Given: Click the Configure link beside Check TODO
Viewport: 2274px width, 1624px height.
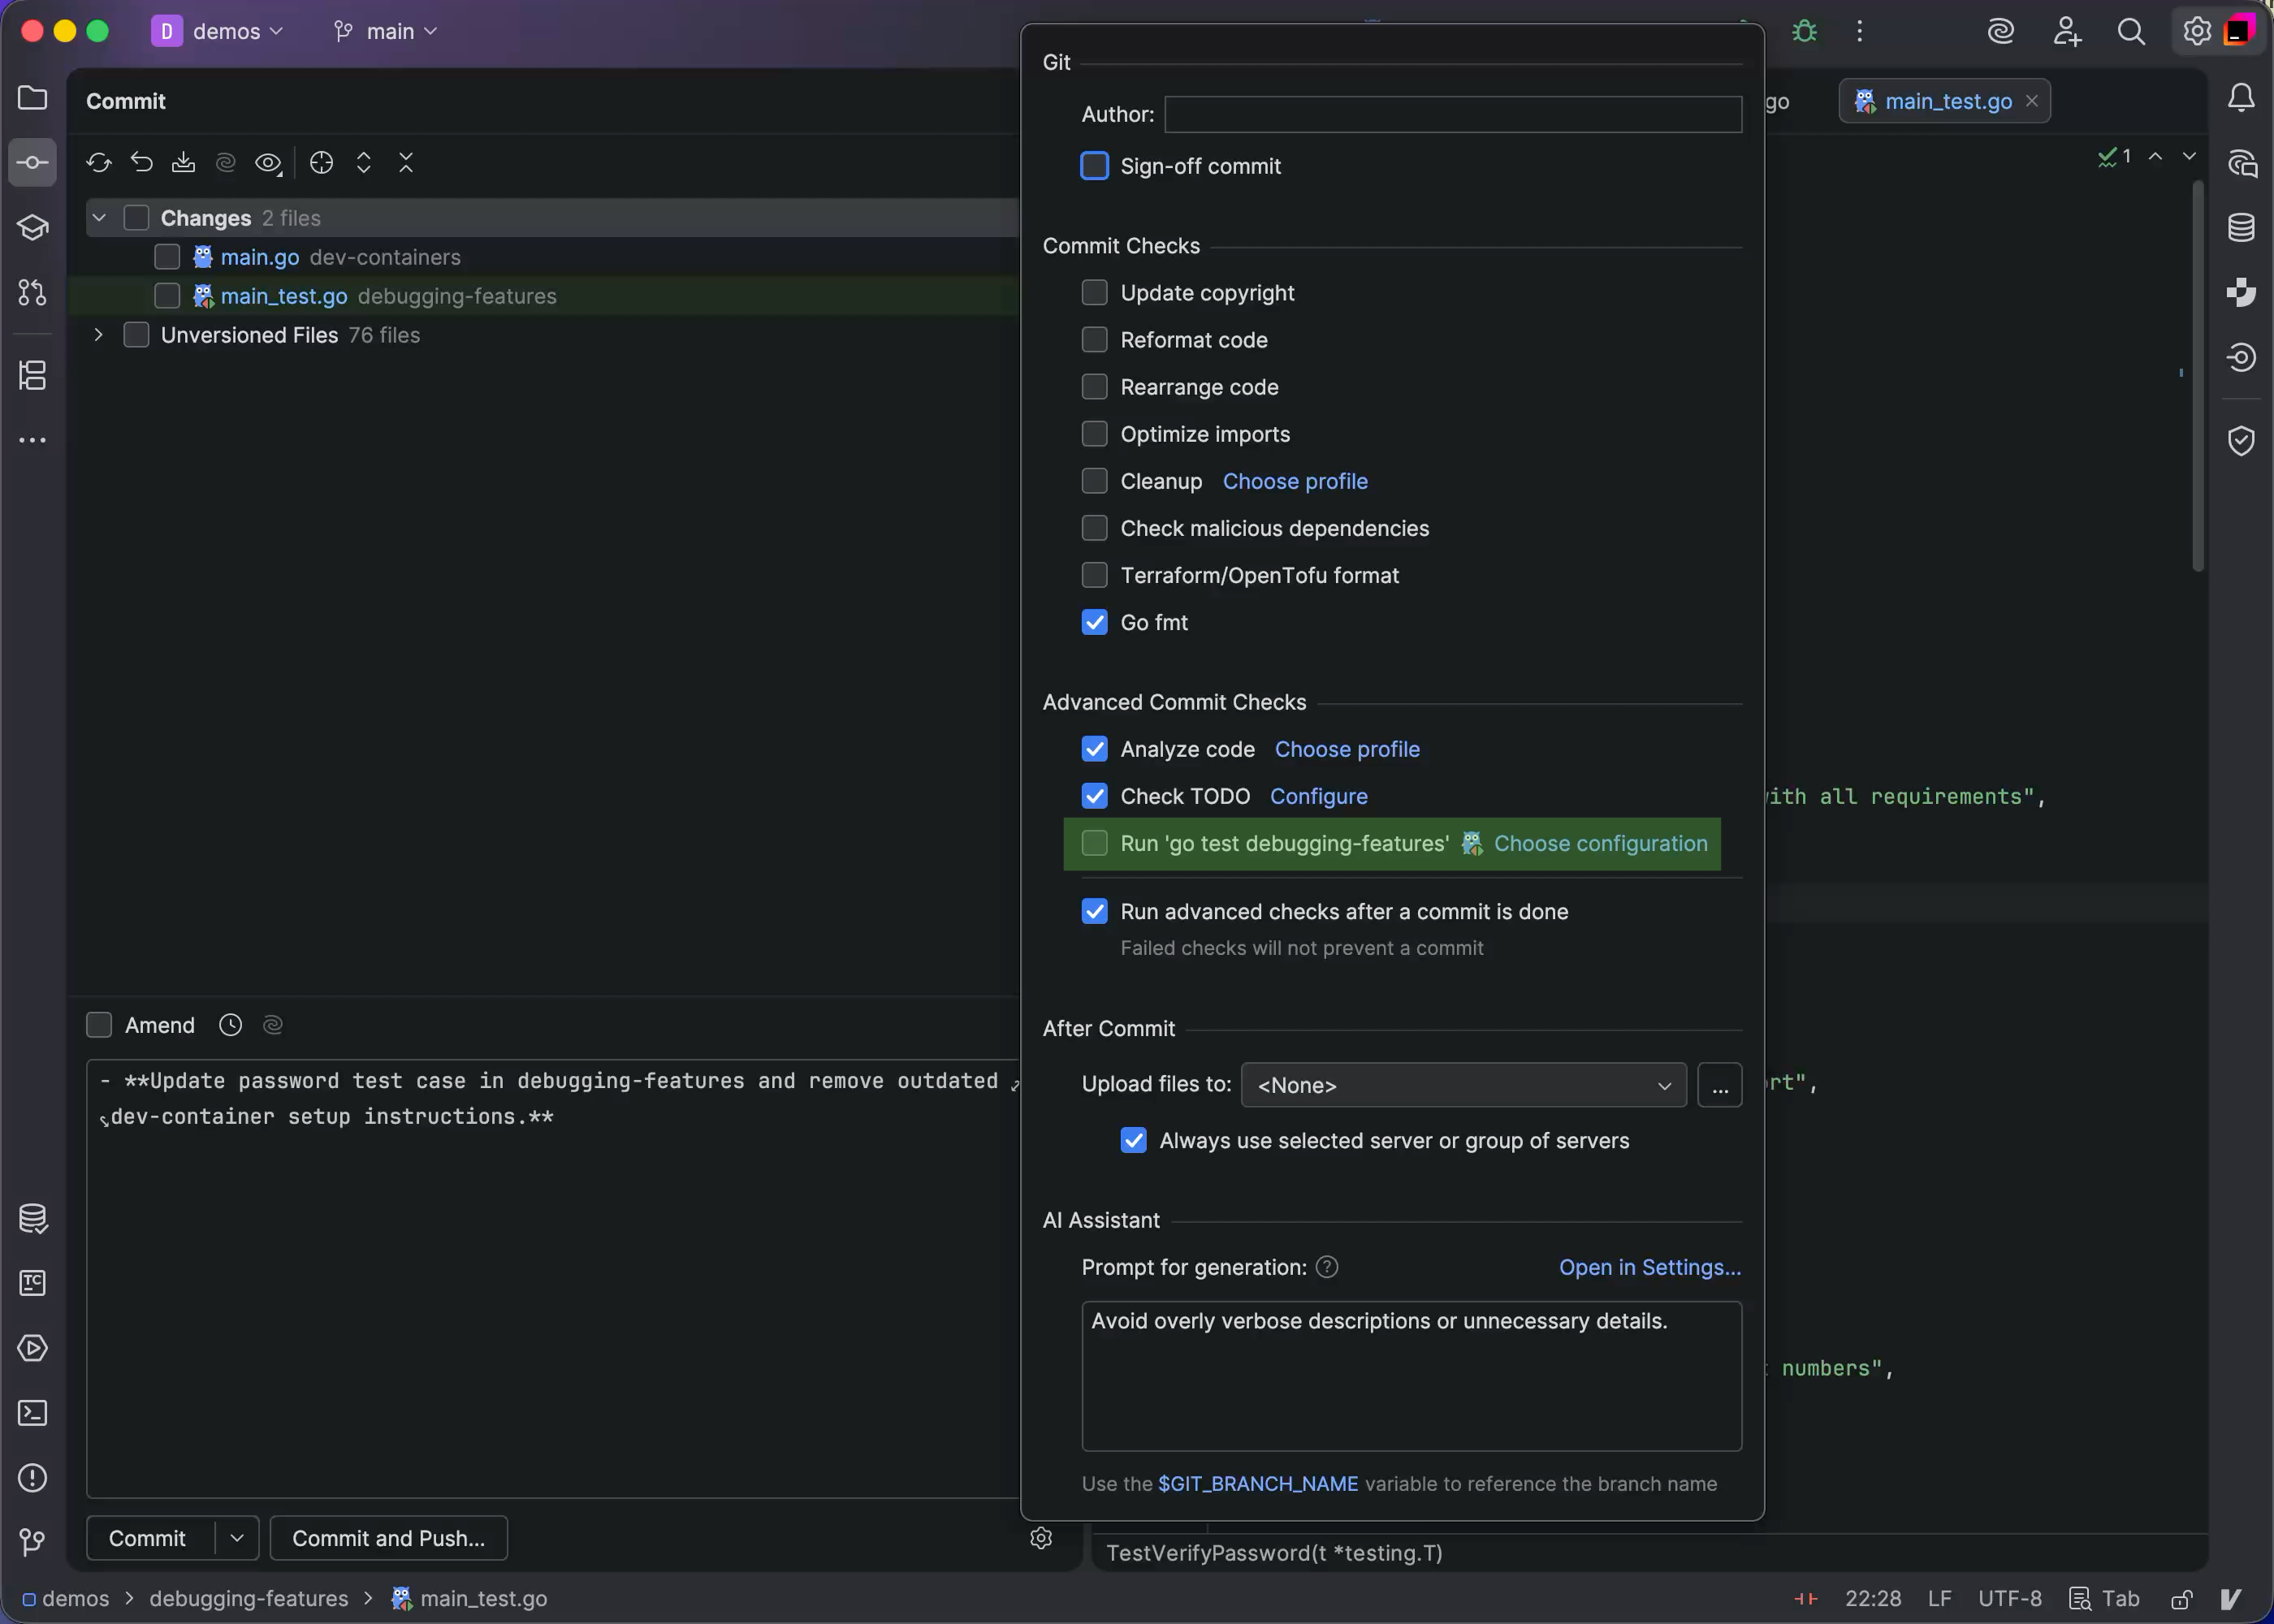Looking at the screenshot, I should [1318, 796].
